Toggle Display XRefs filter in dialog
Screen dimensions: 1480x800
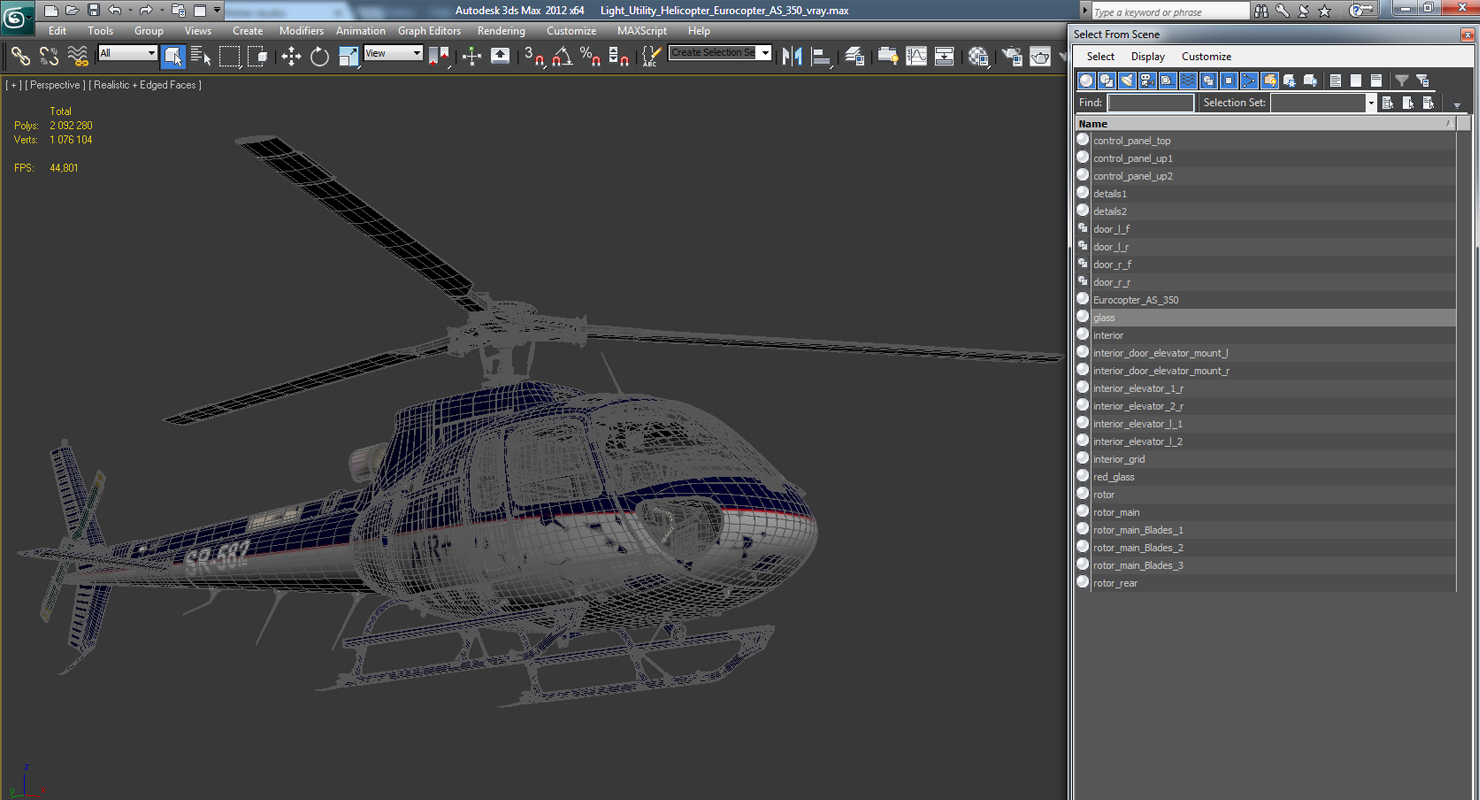1229,80
